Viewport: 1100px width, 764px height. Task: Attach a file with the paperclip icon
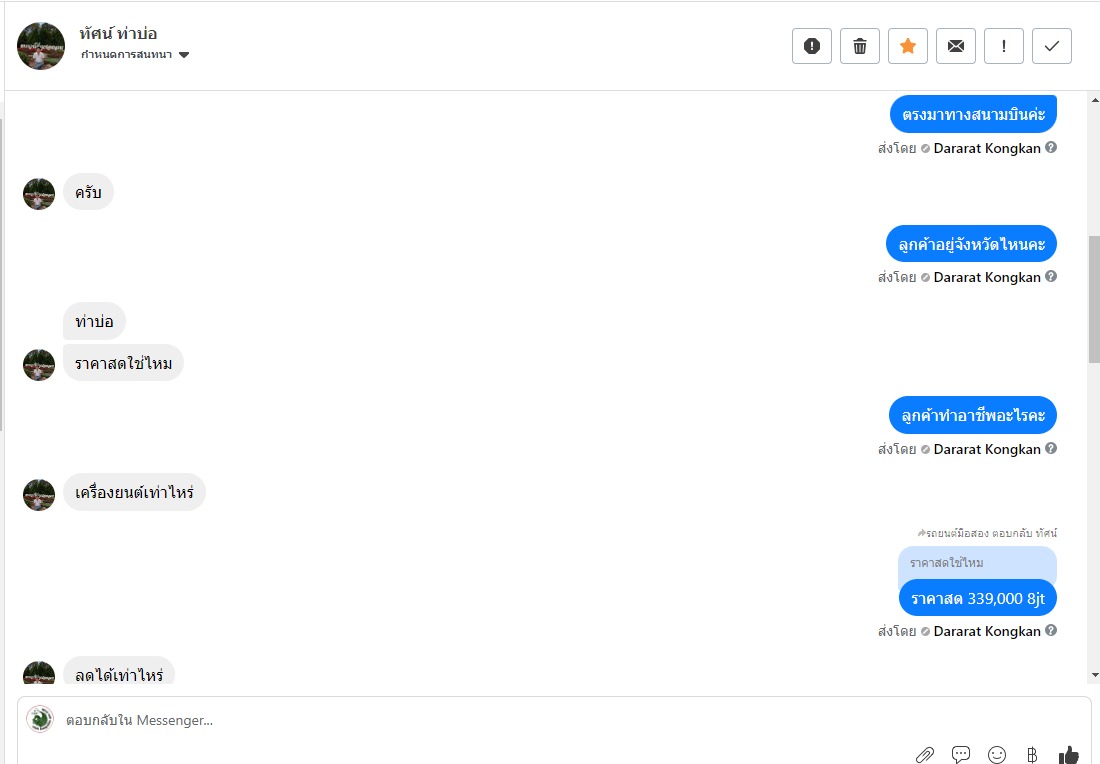[x=925, y=755]
